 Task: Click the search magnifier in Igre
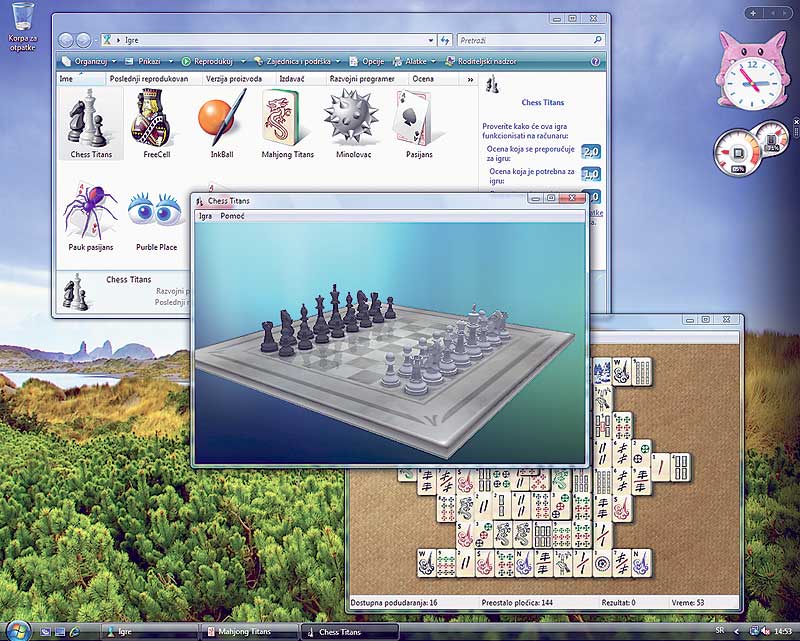598,39
